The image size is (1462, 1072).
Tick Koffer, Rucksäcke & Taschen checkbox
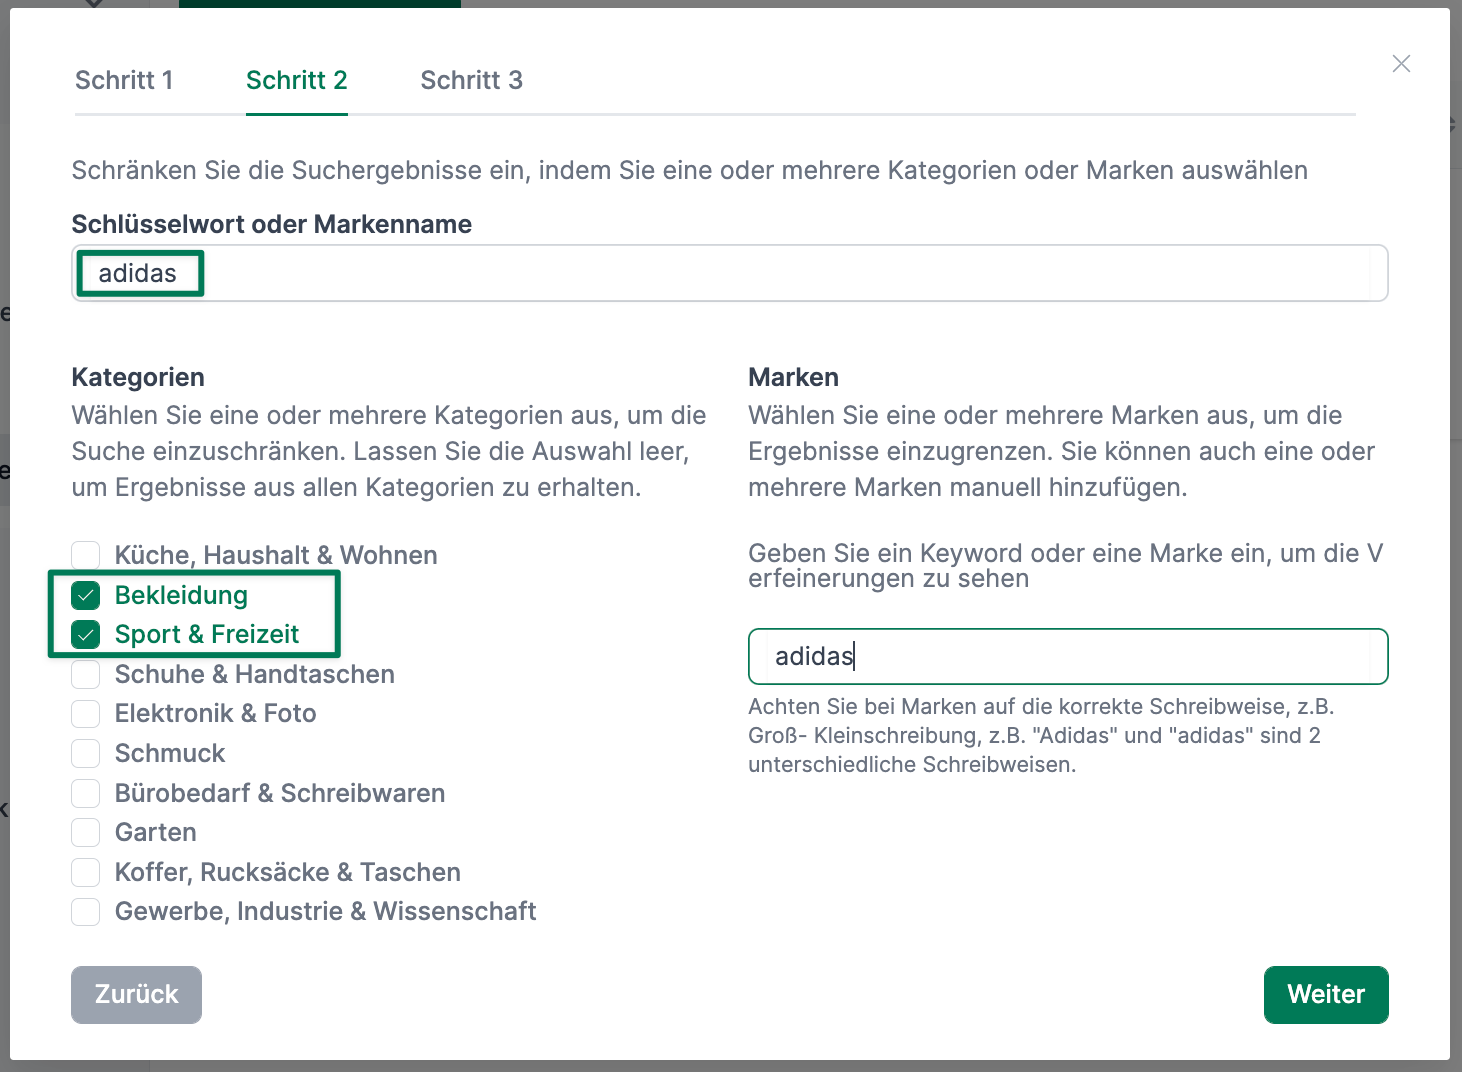86,872
